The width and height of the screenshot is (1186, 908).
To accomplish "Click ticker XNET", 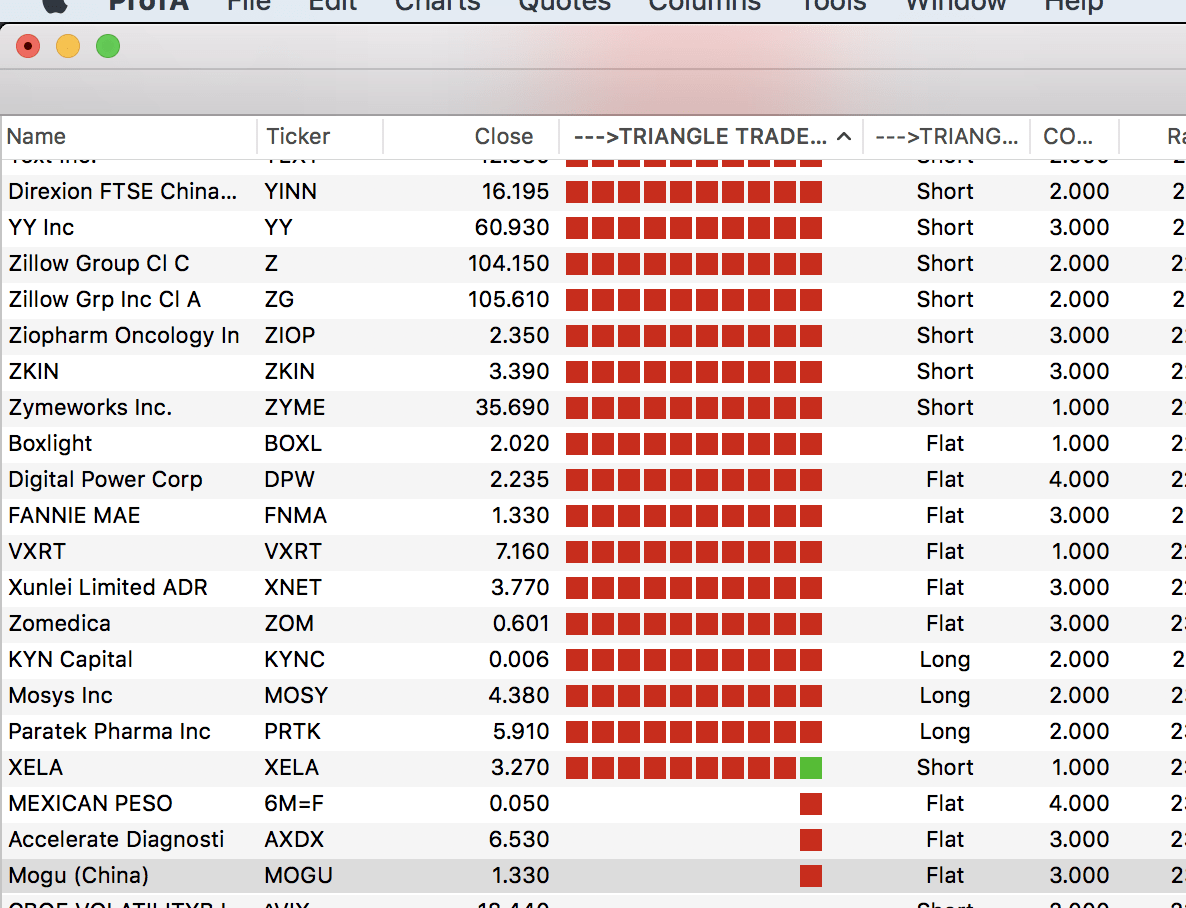I will pos(293,587).
